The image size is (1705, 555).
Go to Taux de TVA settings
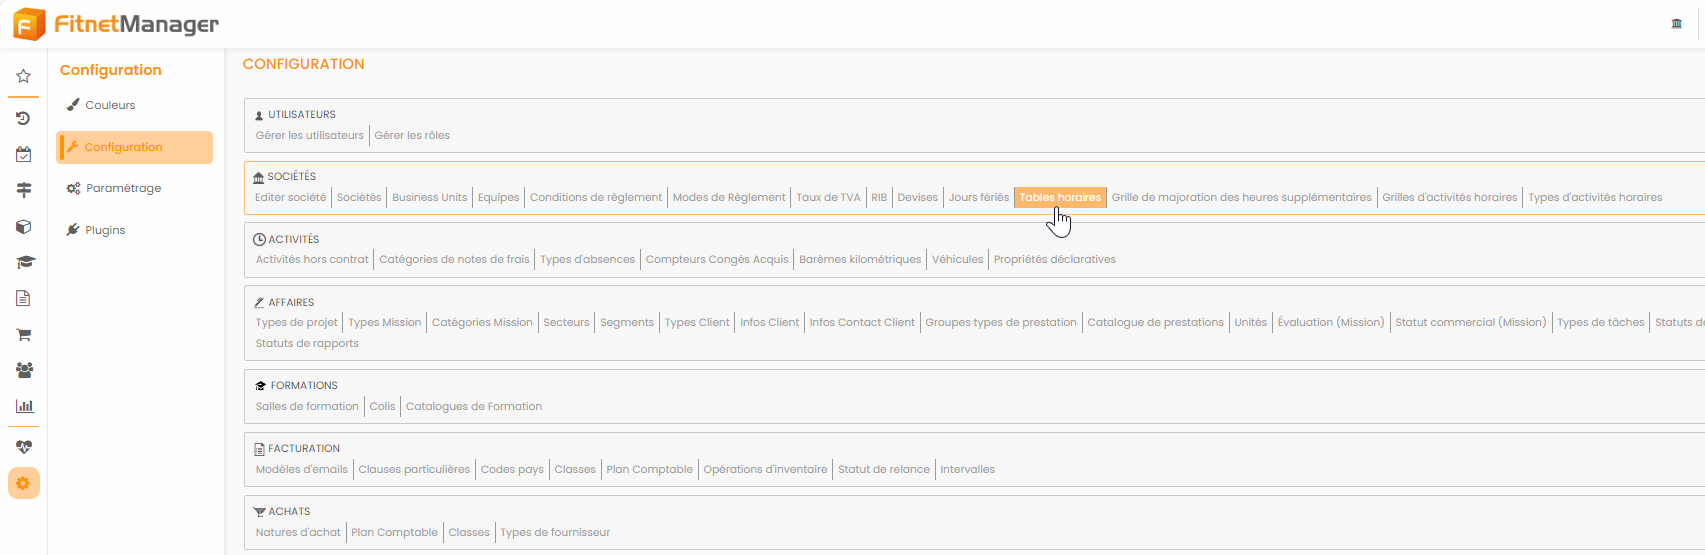tap(828, 198)
